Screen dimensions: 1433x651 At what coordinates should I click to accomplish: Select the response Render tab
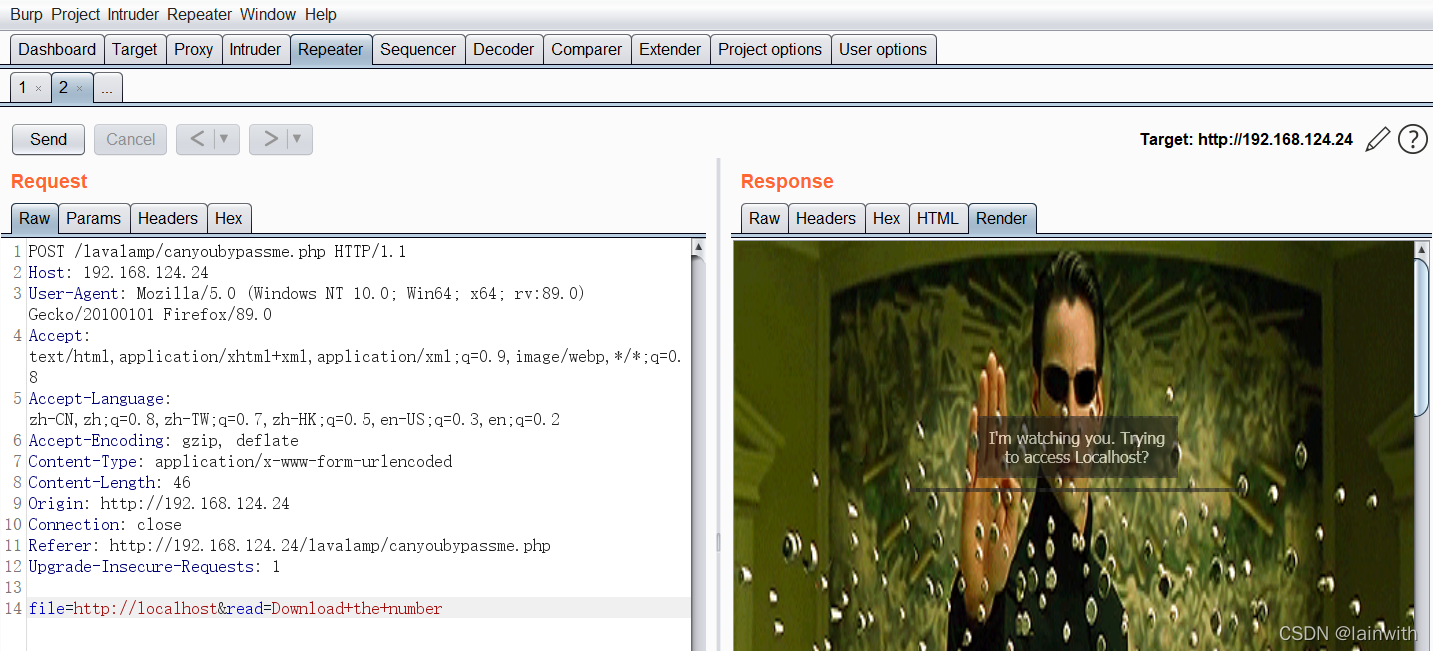pyautogui.click(x=1002, y=218)
